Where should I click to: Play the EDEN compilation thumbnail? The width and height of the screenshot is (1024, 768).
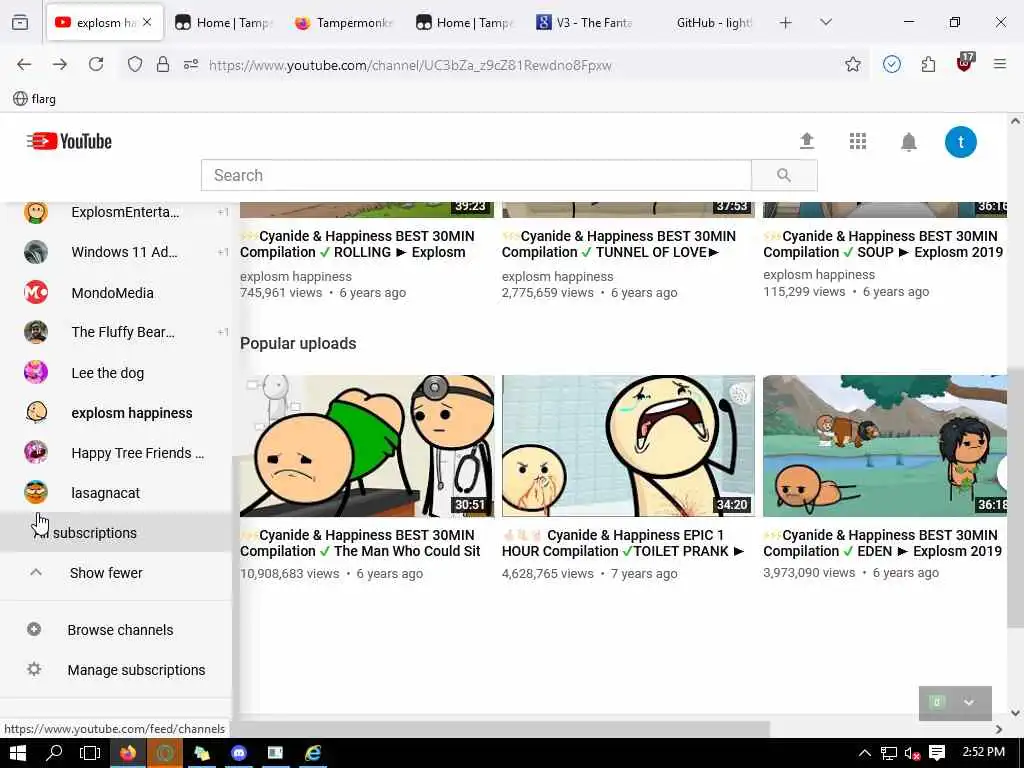[x=885, y=446]
